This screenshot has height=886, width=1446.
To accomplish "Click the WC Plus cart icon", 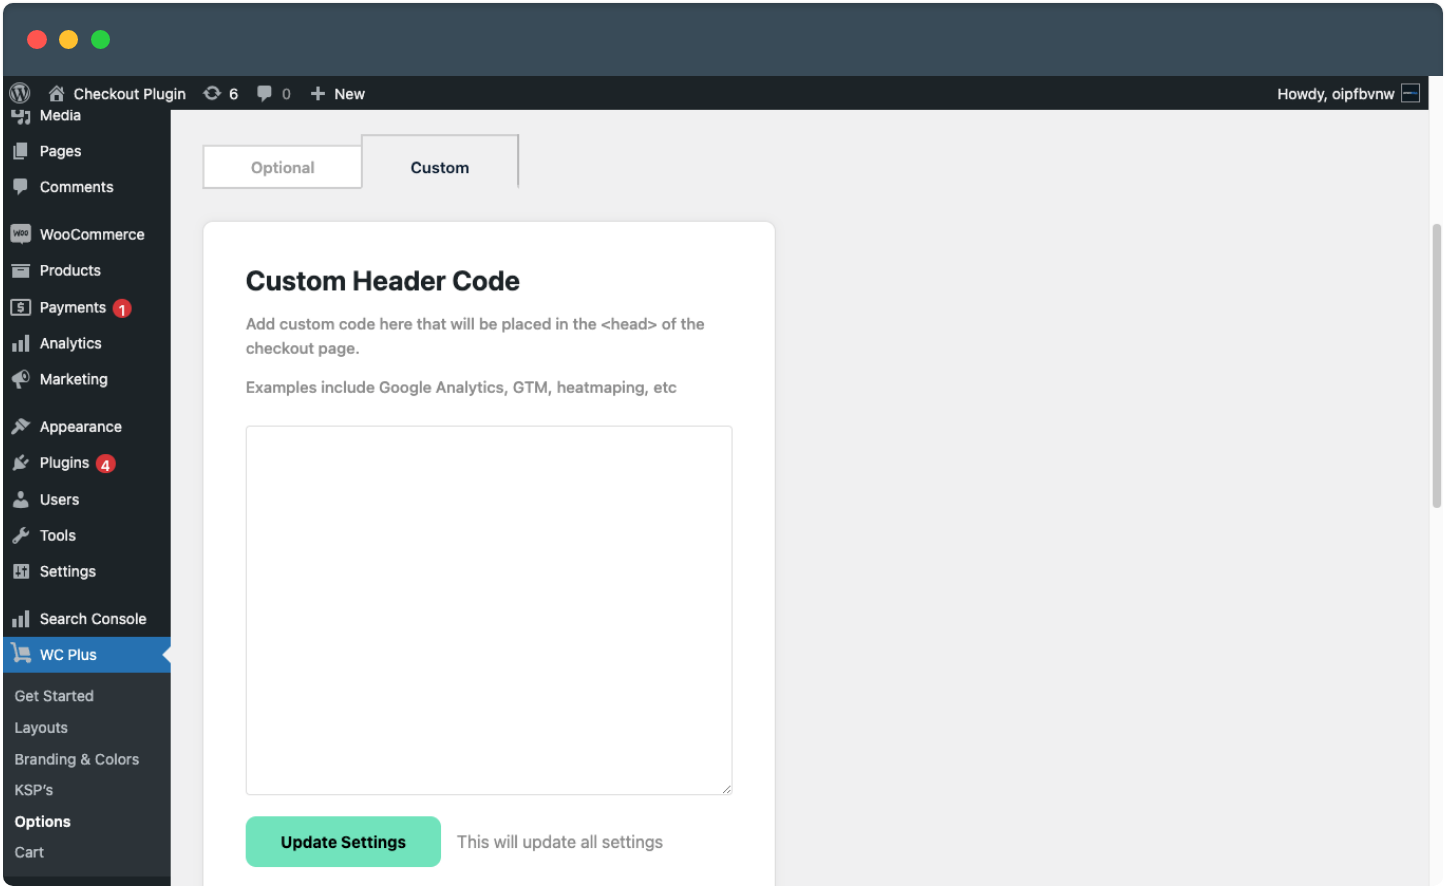I will click(x=20, y=654).
